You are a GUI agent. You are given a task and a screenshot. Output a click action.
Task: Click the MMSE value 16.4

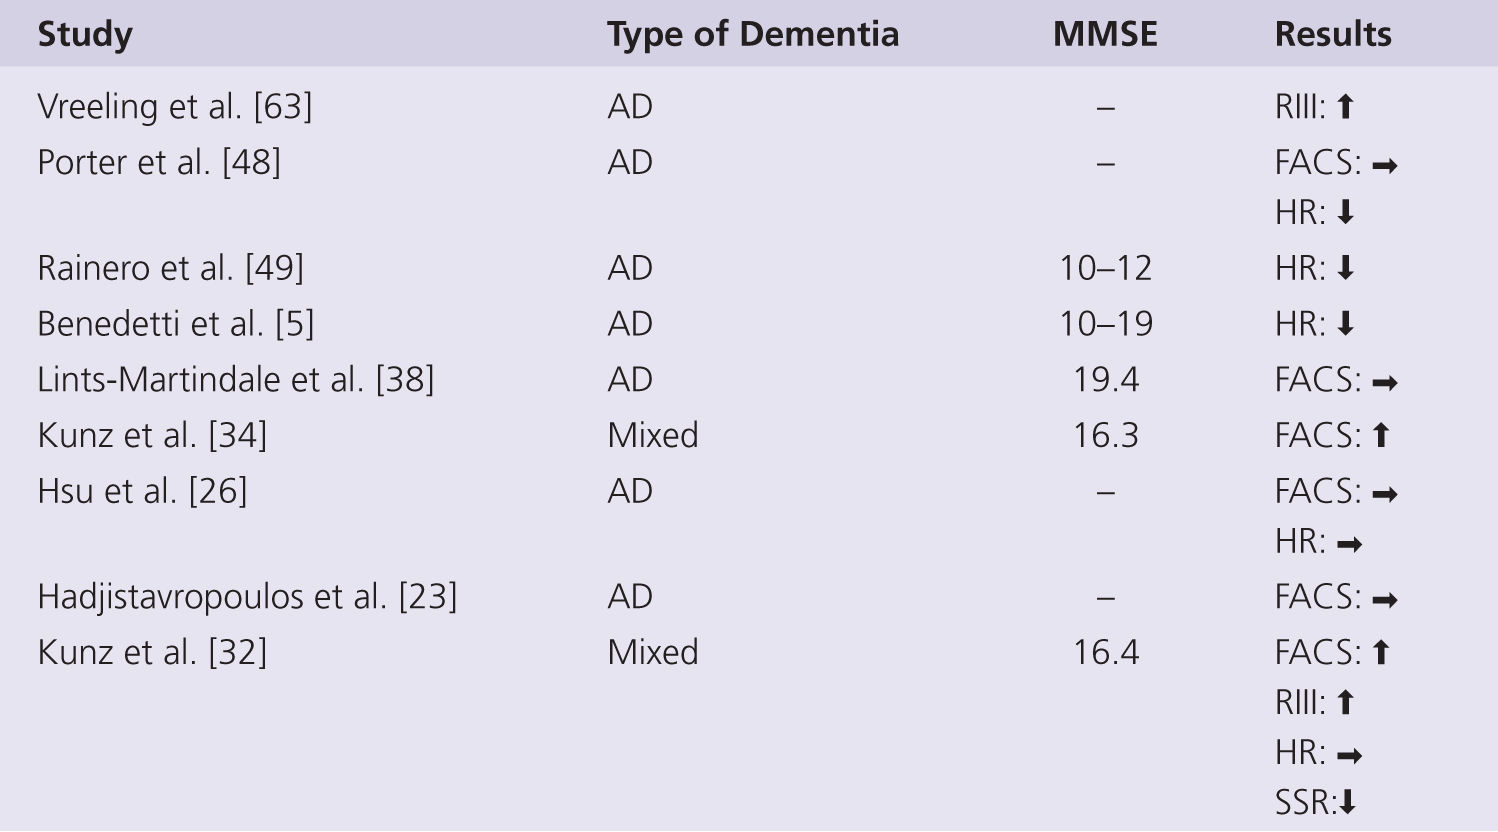pyautogui.click(x=1105, y=653)
